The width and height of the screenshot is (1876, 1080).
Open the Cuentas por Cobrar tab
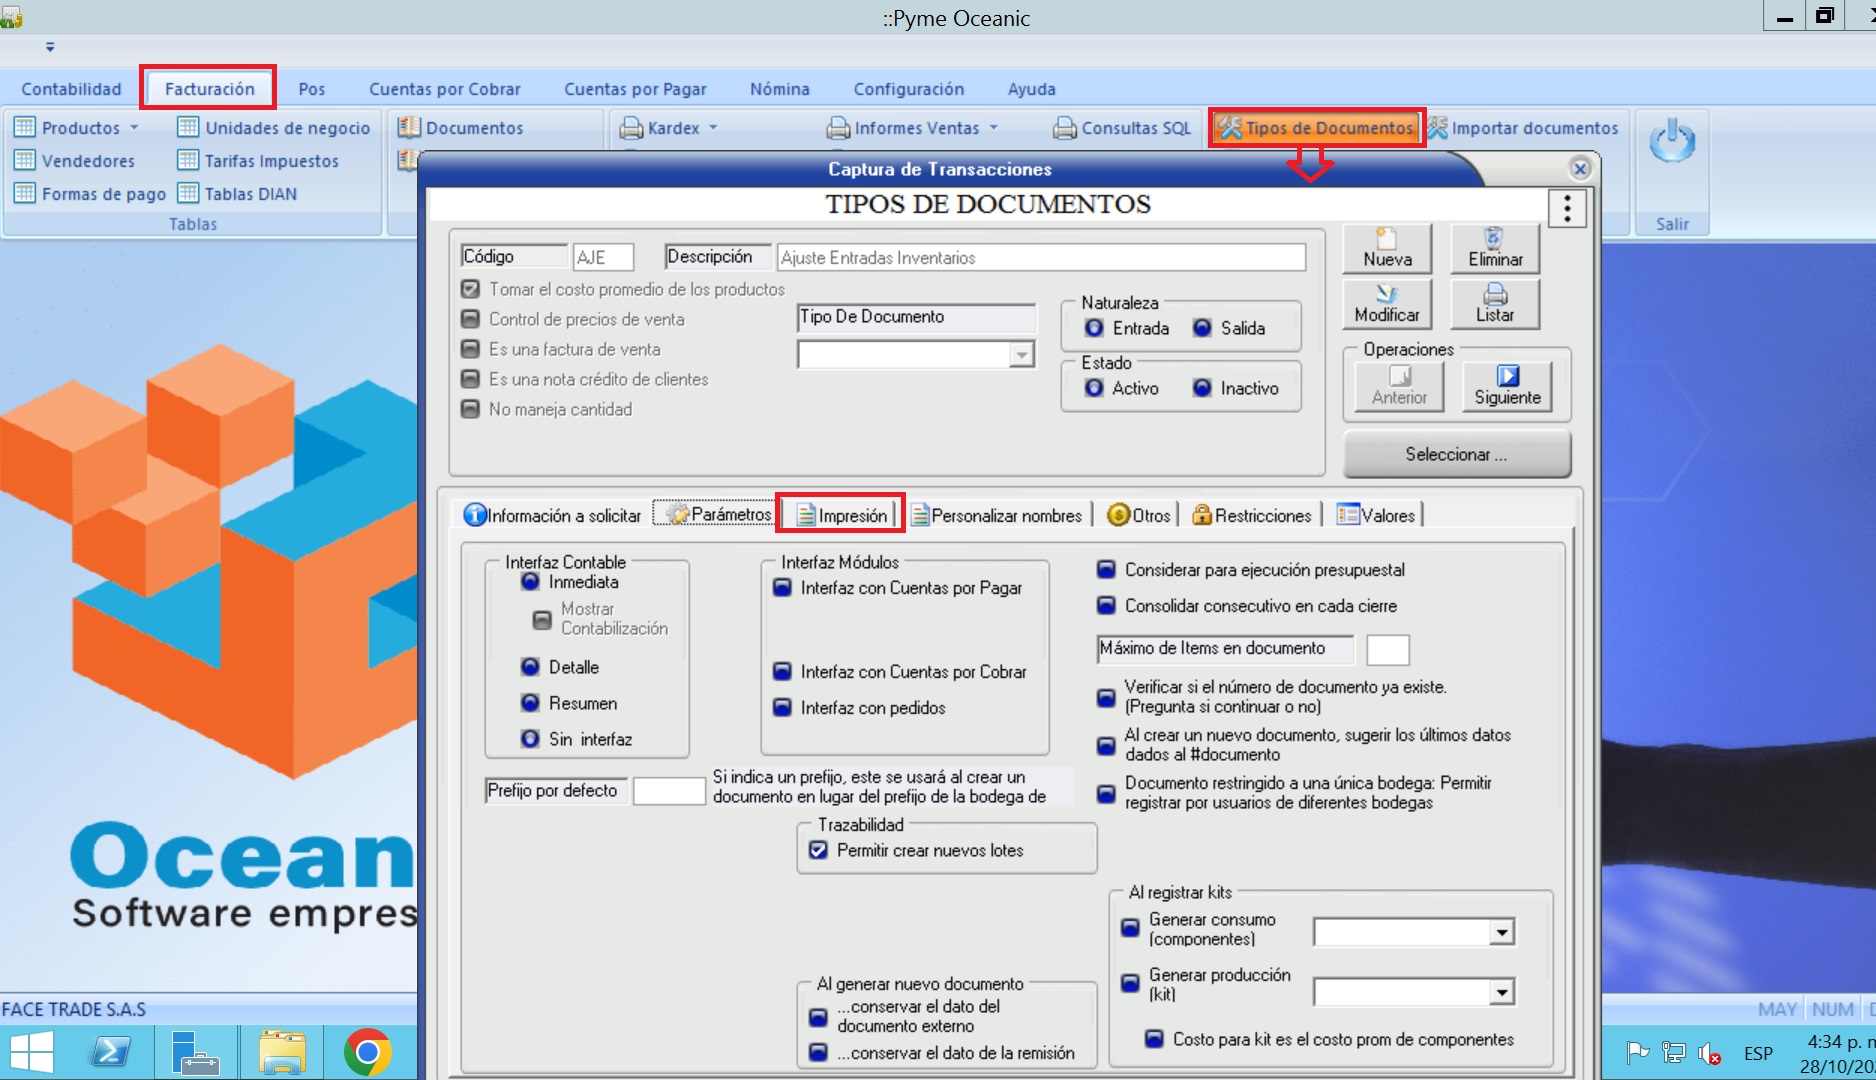tap(445, 89)
